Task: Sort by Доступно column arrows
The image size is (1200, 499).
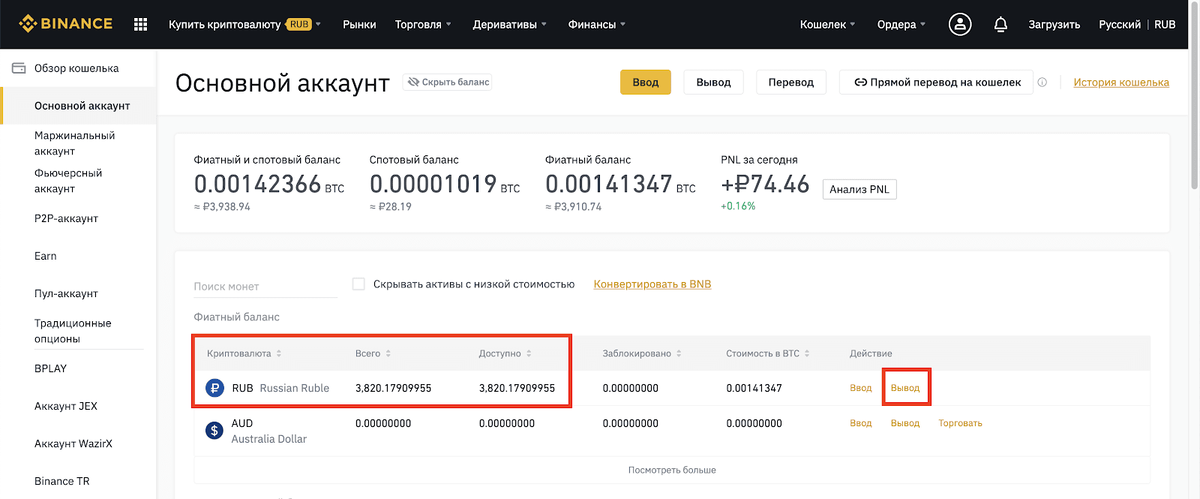Action: [529, 354]
